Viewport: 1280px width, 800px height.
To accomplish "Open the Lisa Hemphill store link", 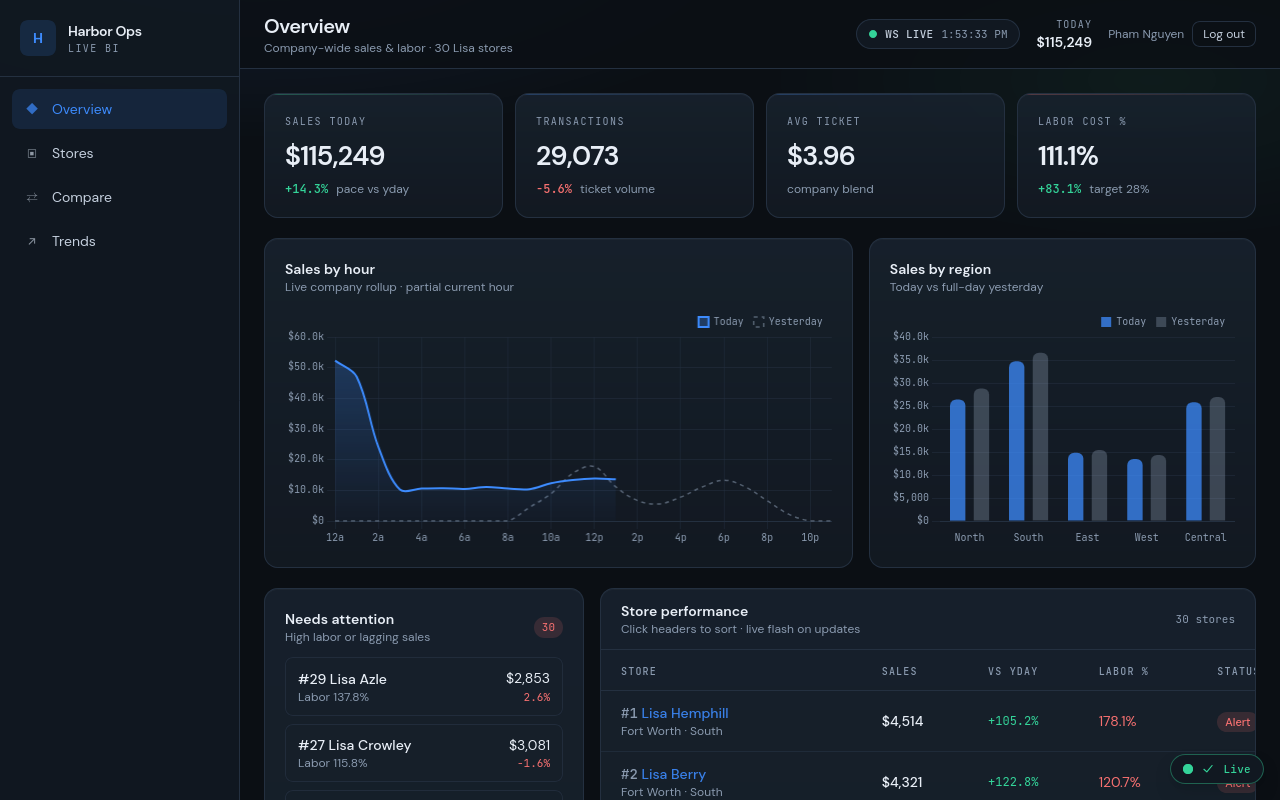I will point(685,713).
